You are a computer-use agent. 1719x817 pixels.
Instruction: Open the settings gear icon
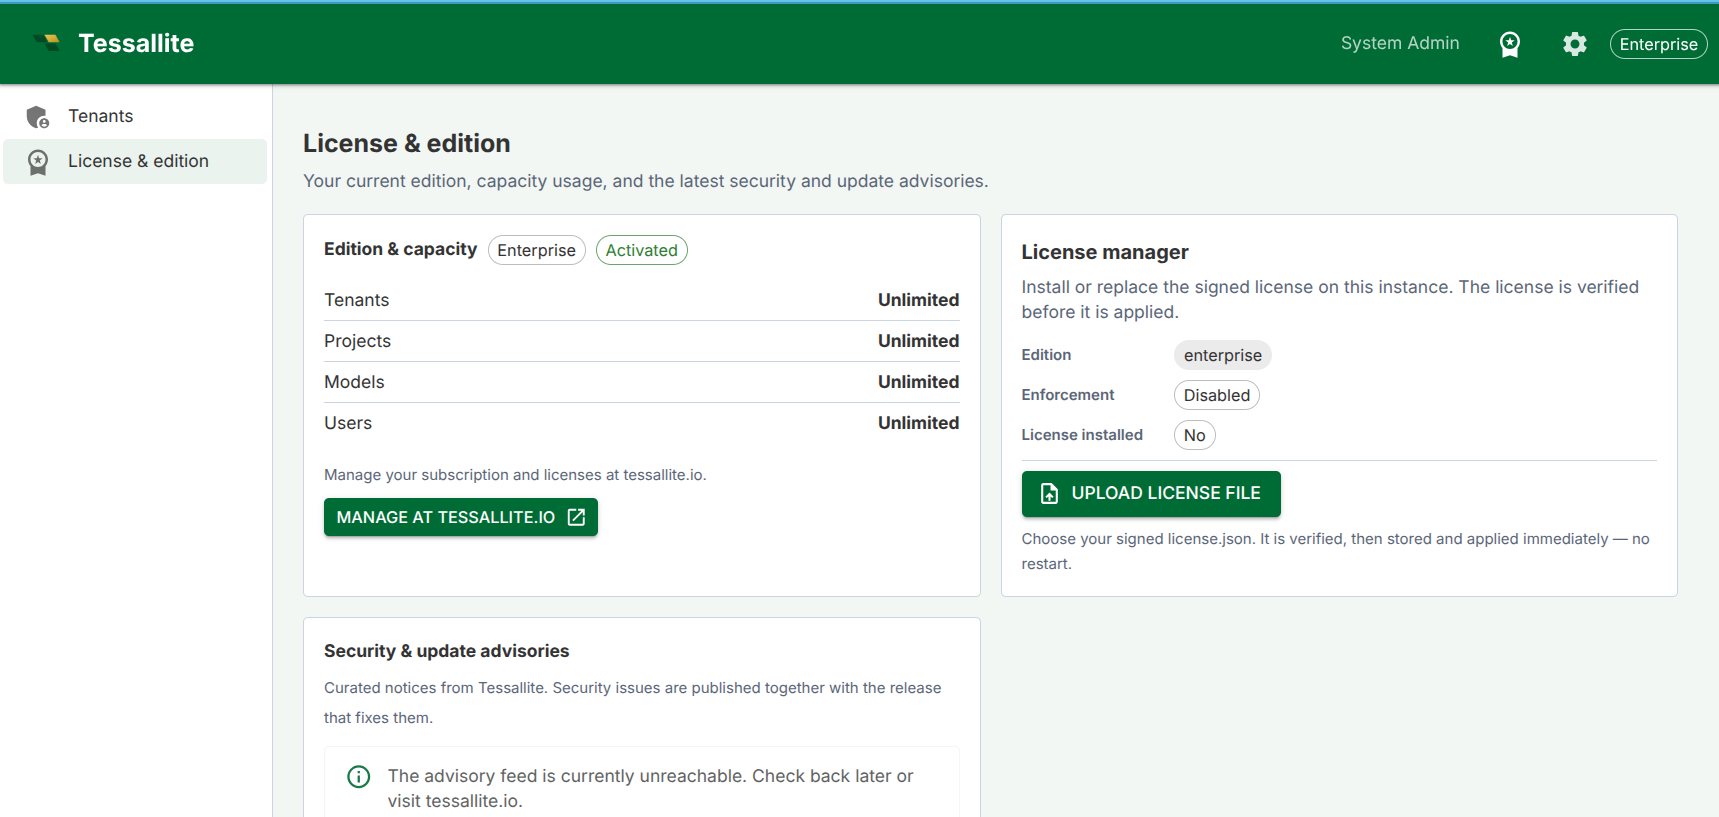[x=1575, y=44]
